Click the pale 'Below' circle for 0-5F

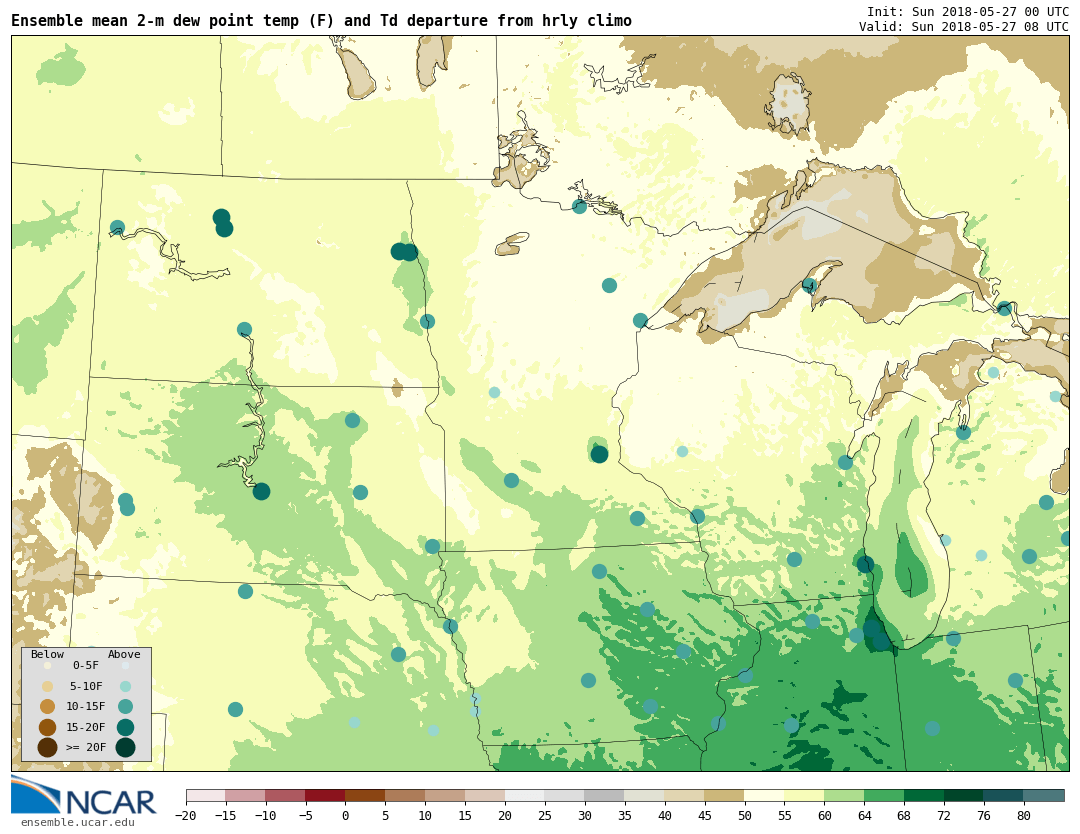pyautogui.click(x=48, y=665)
